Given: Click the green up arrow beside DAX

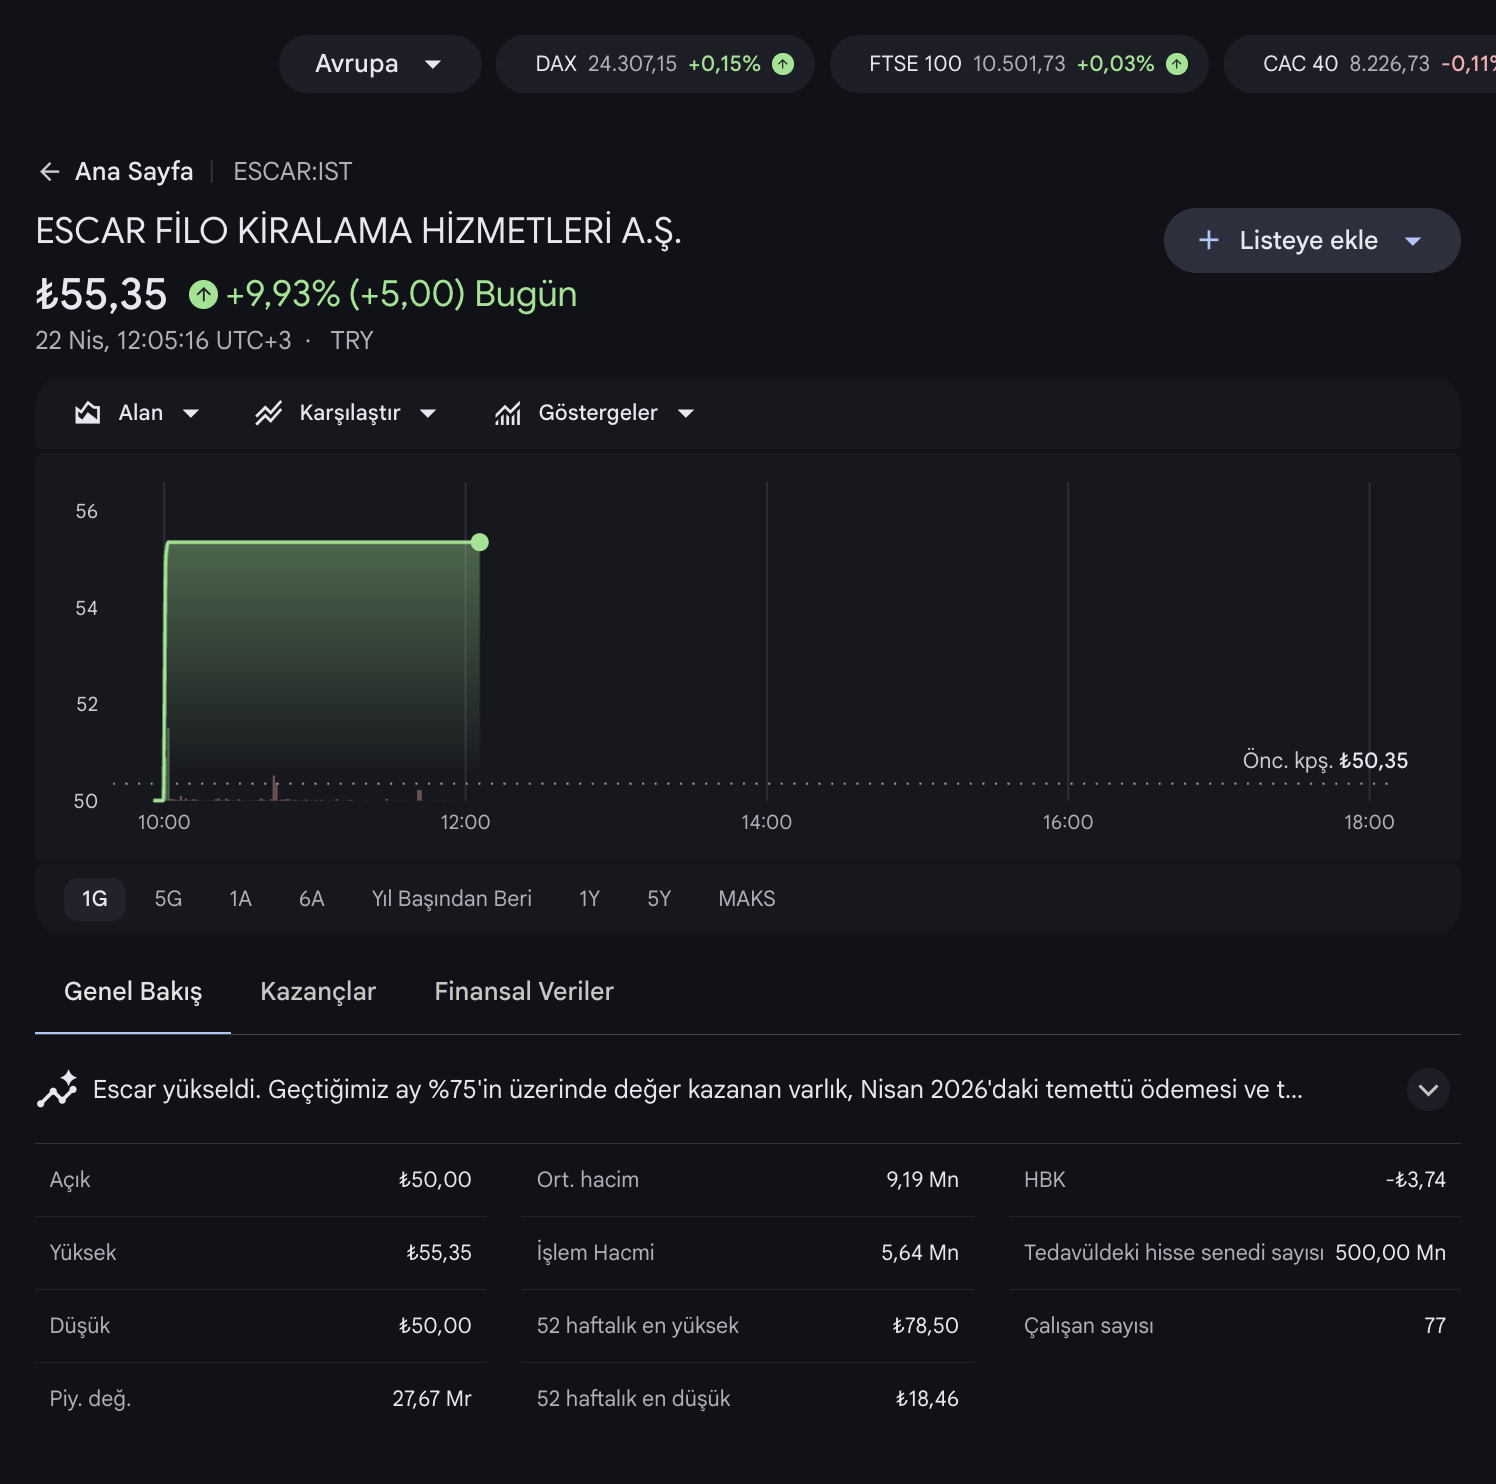Looking at the screenshot, I should pos(783,64).
